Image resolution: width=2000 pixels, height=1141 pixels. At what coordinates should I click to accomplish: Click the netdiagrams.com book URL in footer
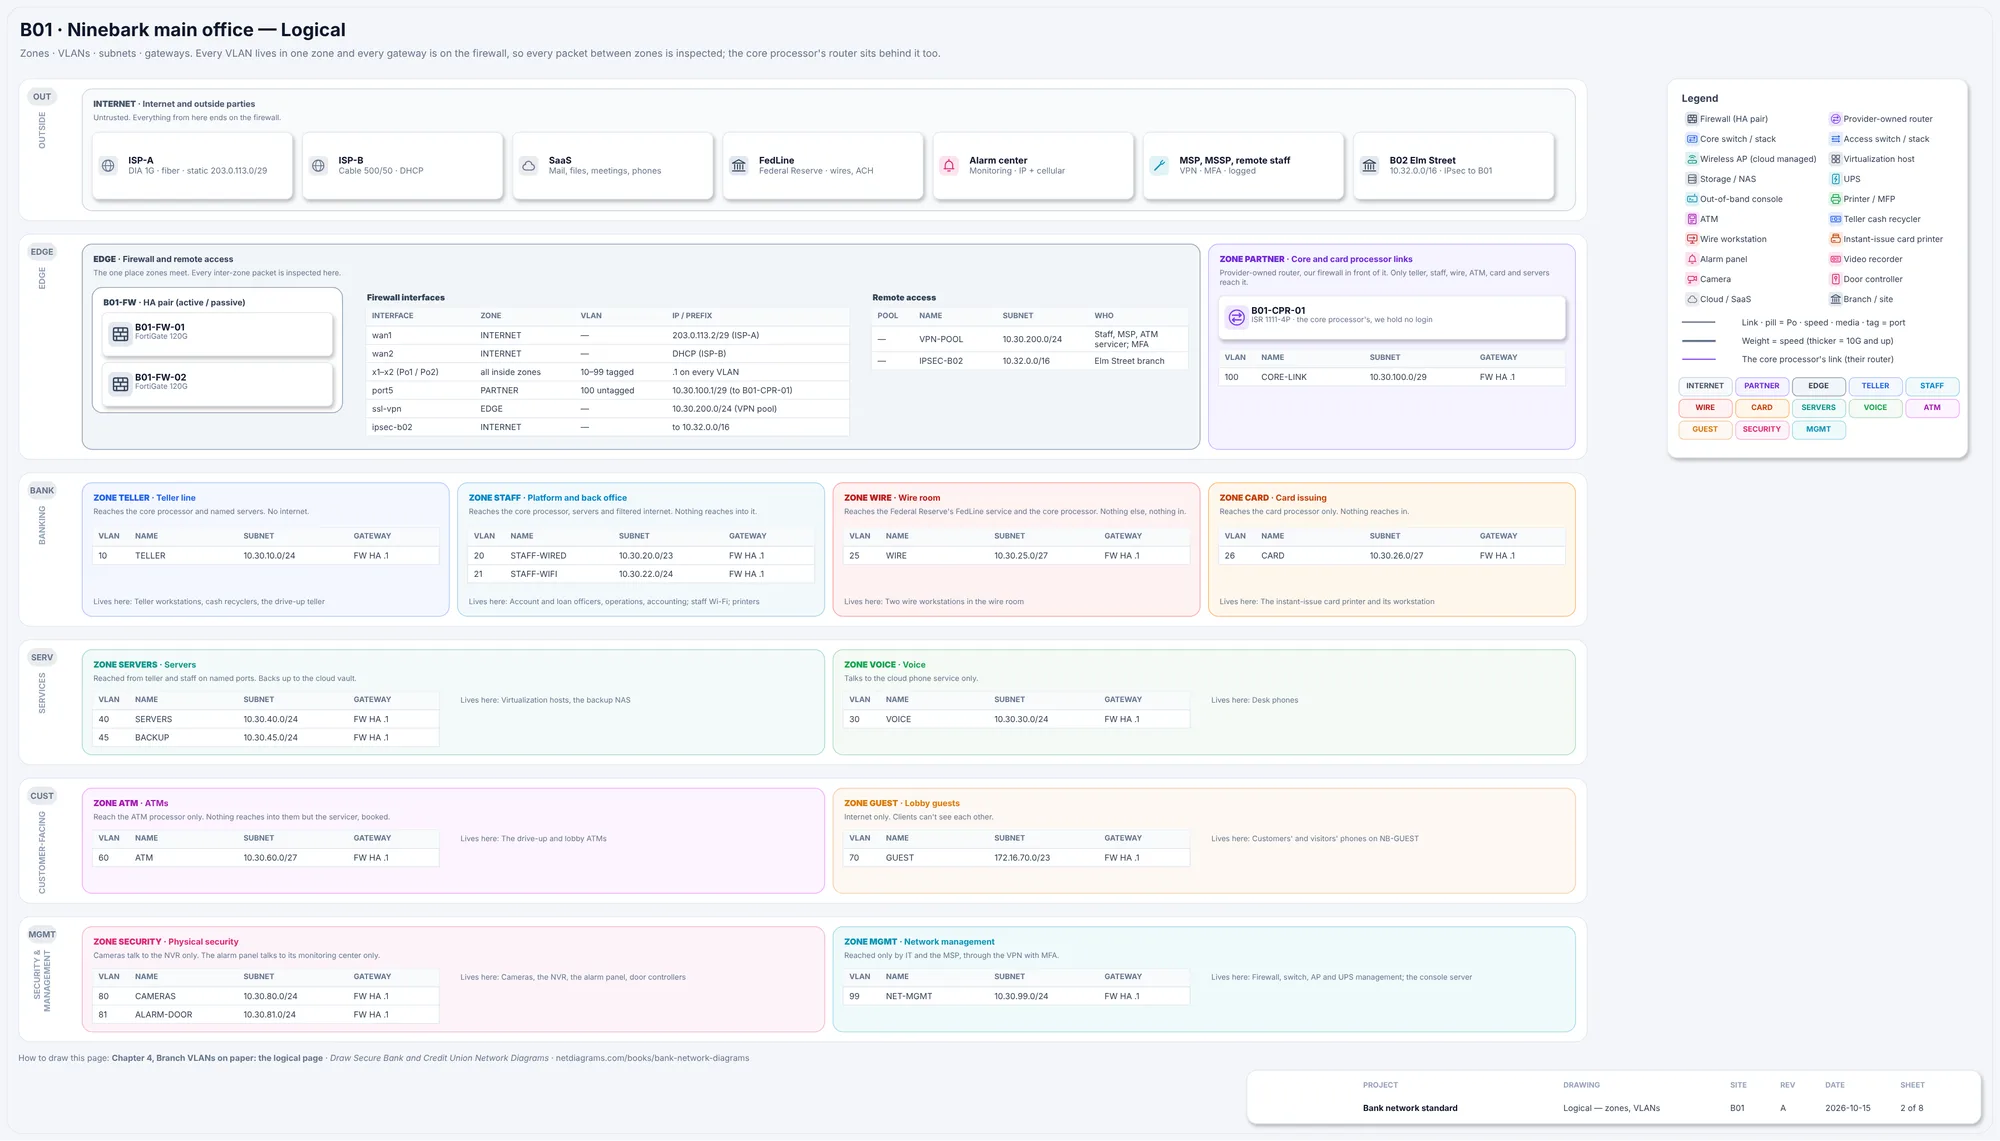coord(652,1058)
